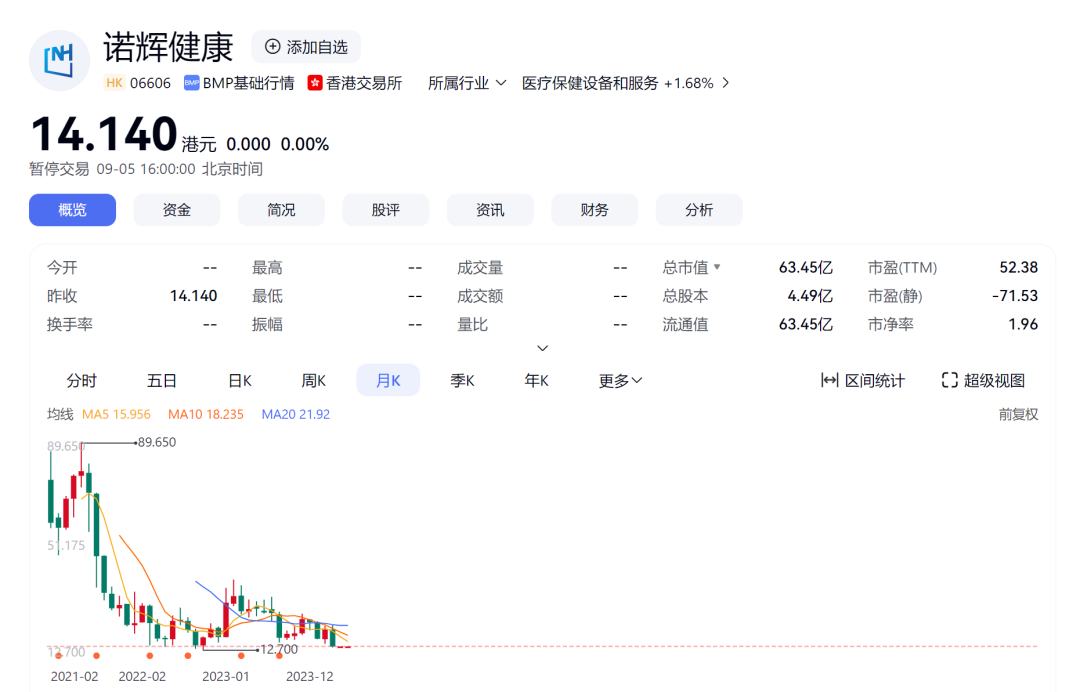Click the 均线 label
The image size is (1080, 692).
pyautogui.click(x=60, y=415)
